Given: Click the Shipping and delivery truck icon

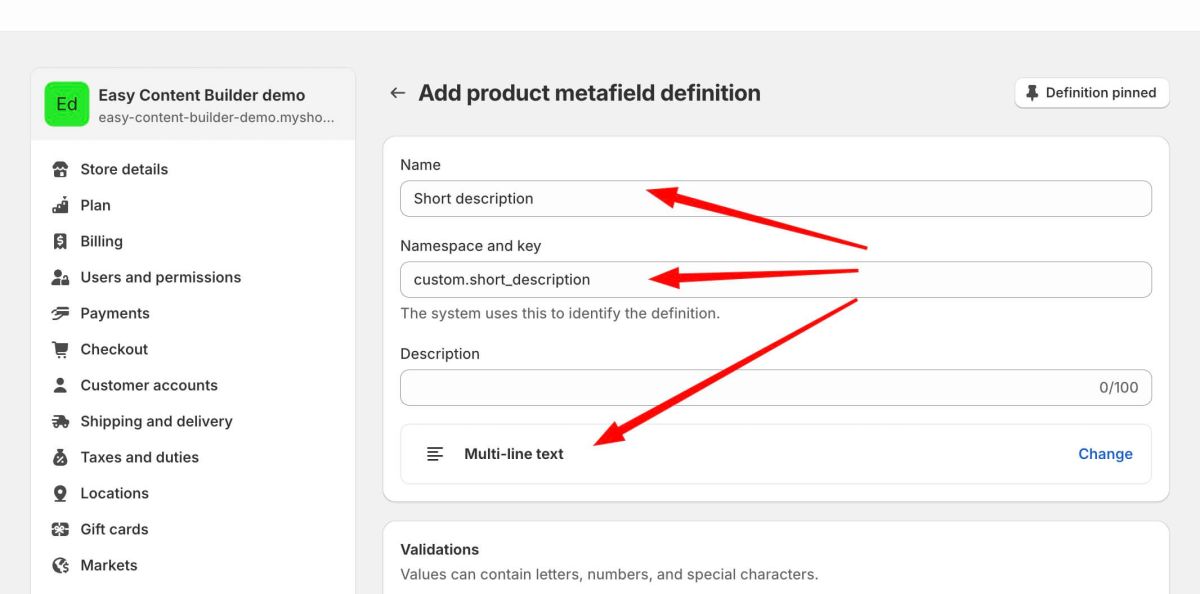Looking at the screenshot, I should (x=60, y=421).
